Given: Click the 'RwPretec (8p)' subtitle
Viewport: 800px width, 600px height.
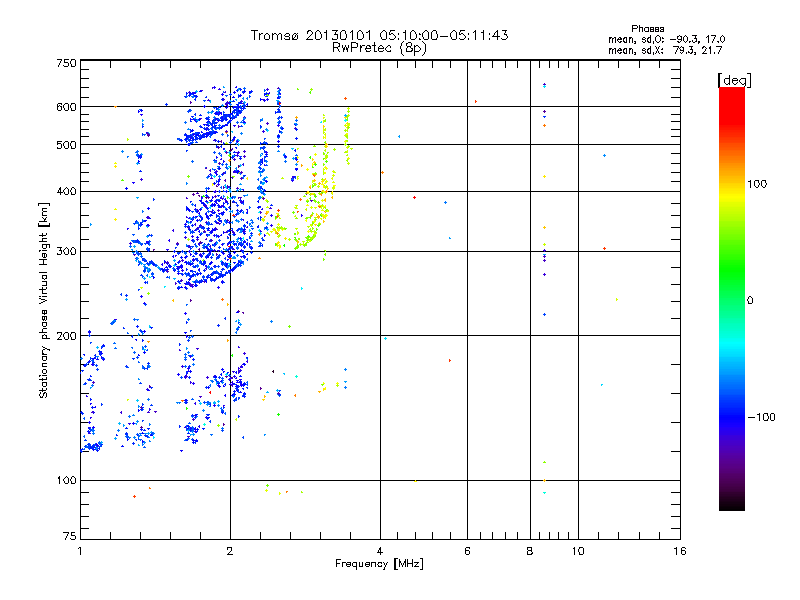Looking at the screenshot, I should (379, 48).
